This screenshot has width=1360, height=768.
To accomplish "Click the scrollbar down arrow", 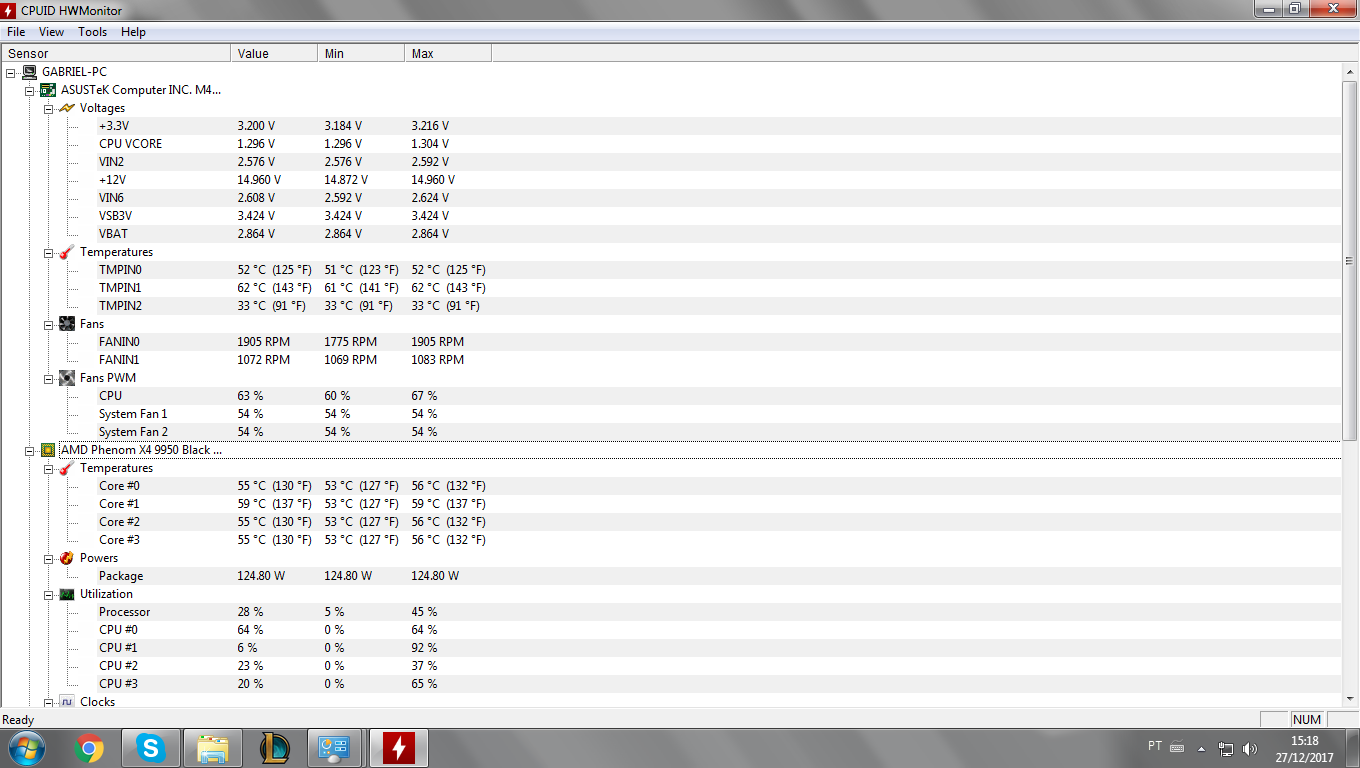I will click(x=1350, y=699).
